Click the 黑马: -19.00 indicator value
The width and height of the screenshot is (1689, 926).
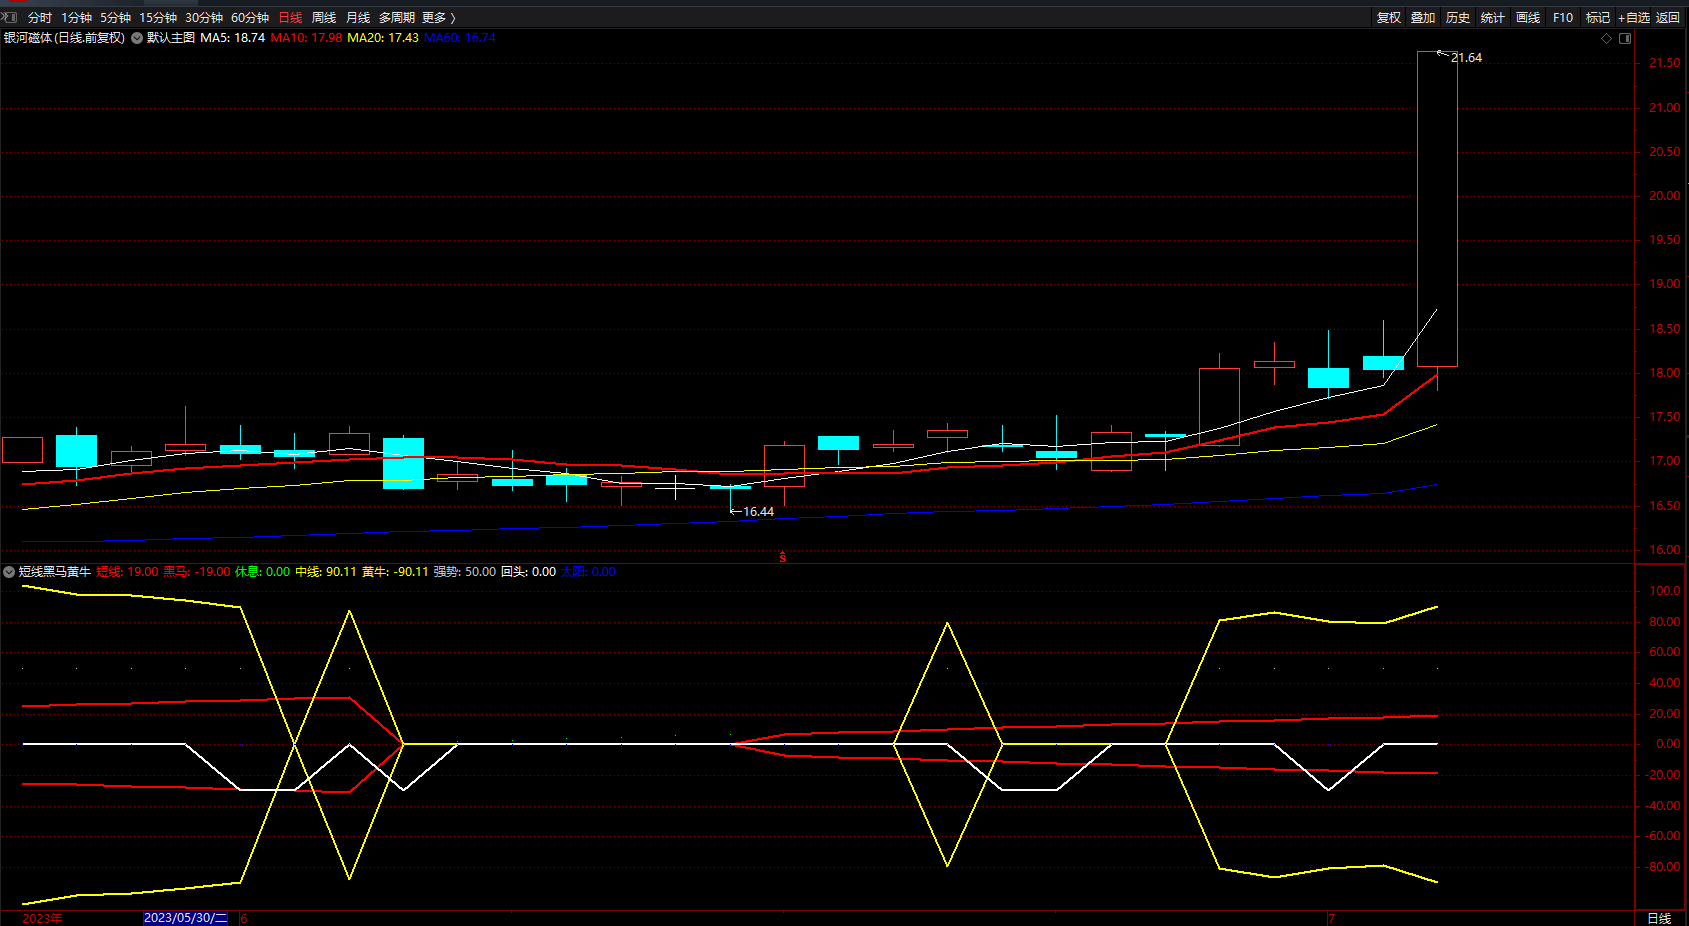[197, 572]
